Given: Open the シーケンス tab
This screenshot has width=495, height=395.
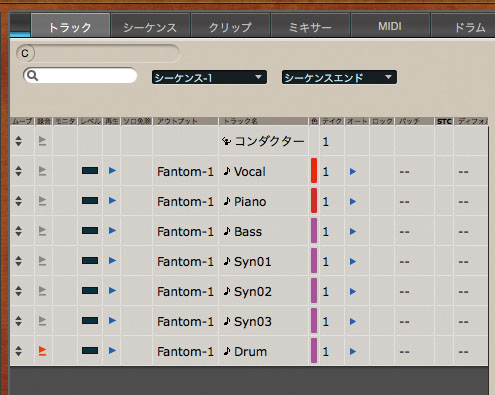Looking at the screenshot, I should pos(150,26).
